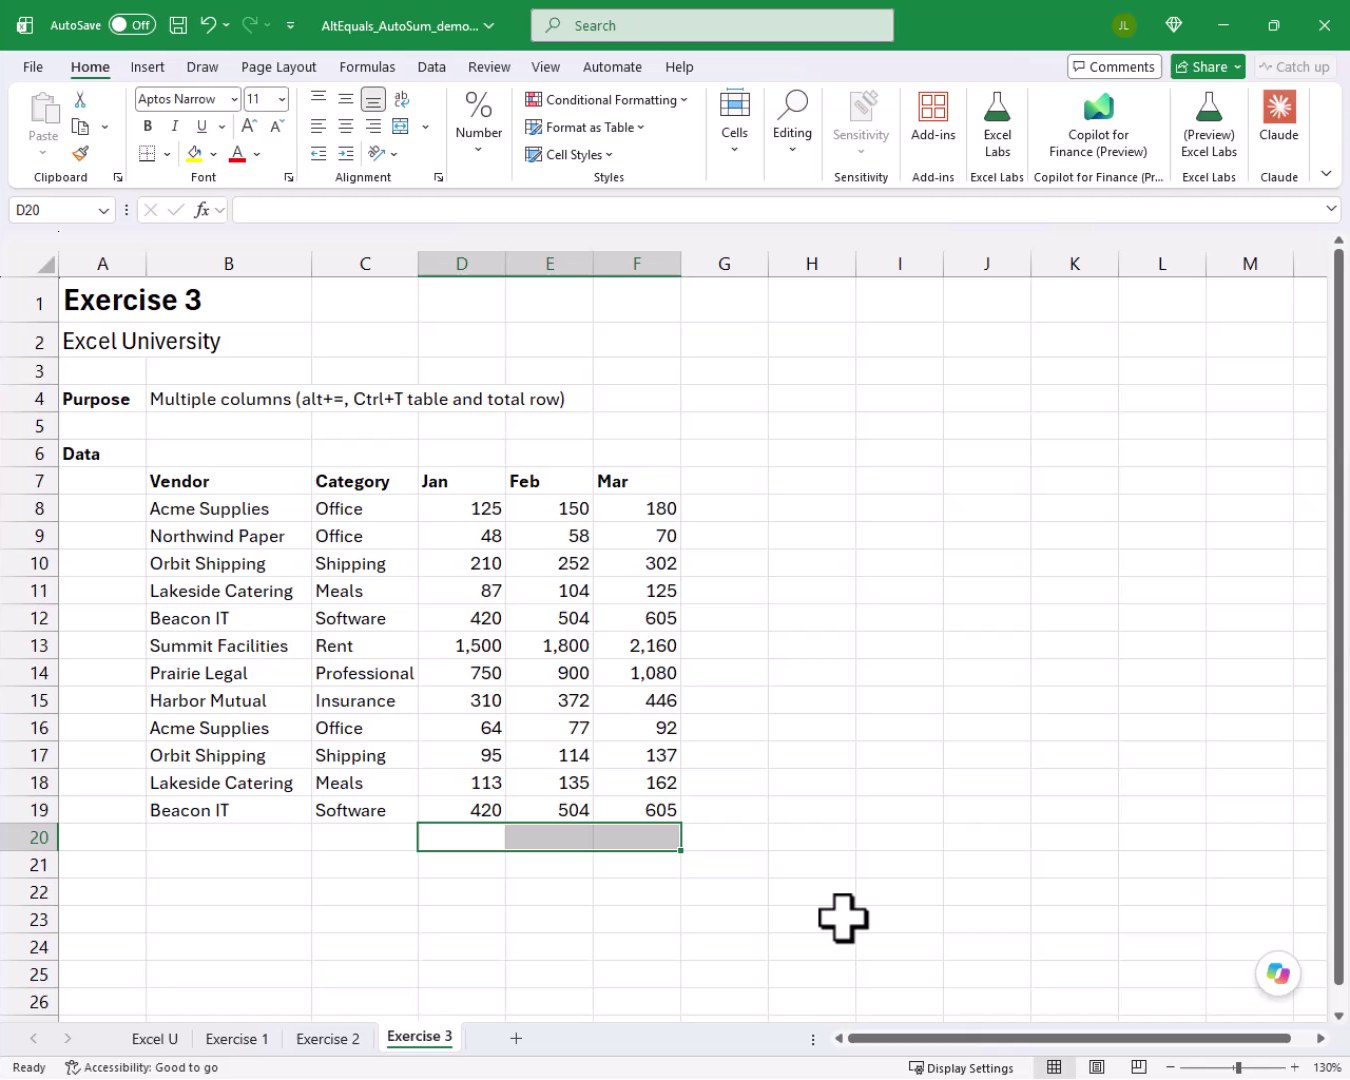Viewport: 1350px width, 1080px height.
Task: Click Fill Color yellow bucket
Action: tap(194, 154)
